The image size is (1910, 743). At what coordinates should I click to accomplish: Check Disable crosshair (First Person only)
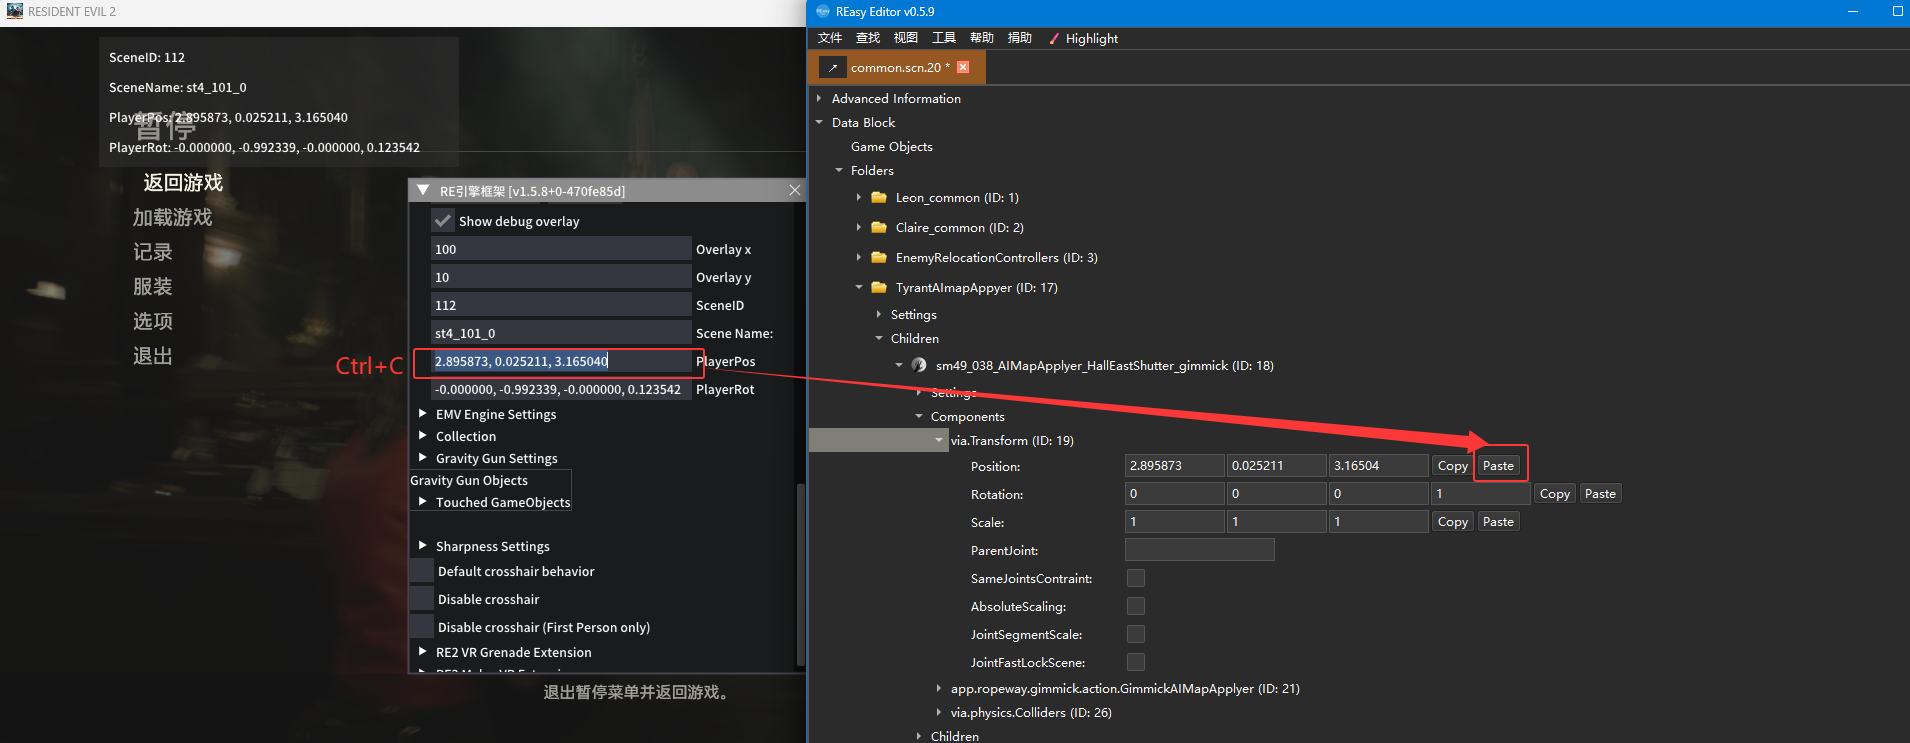click(421, 627)
